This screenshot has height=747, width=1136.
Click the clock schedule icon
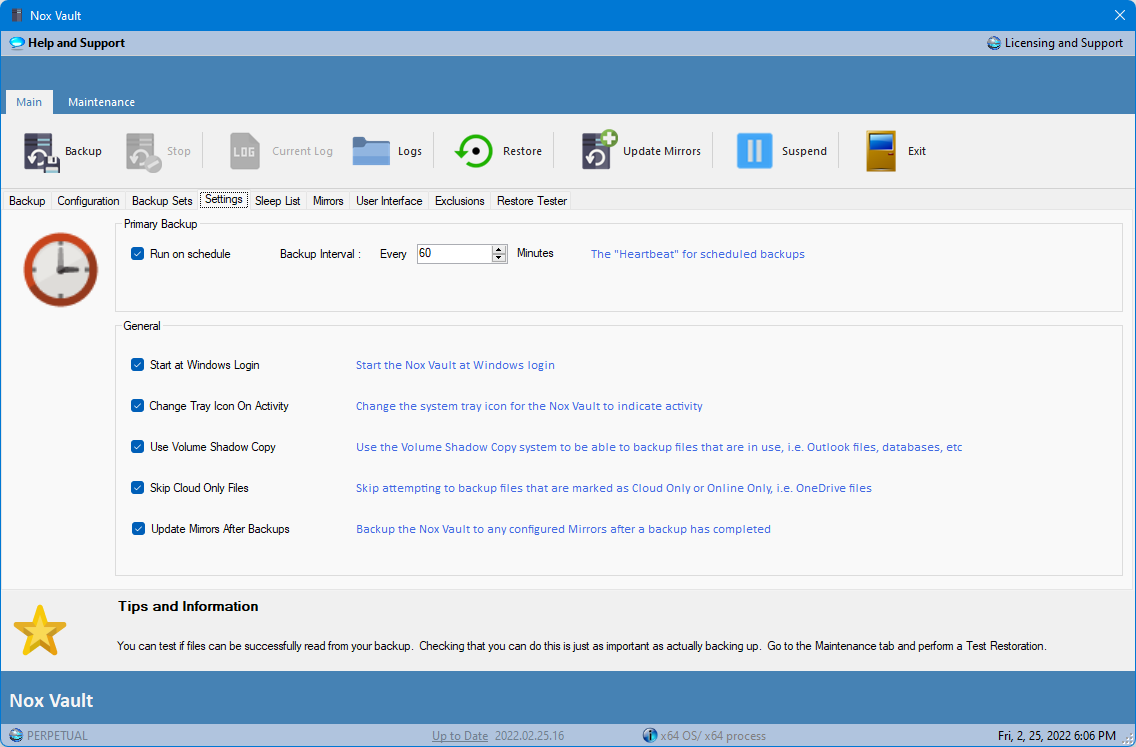pyautogui.click(x=61, y=270)
